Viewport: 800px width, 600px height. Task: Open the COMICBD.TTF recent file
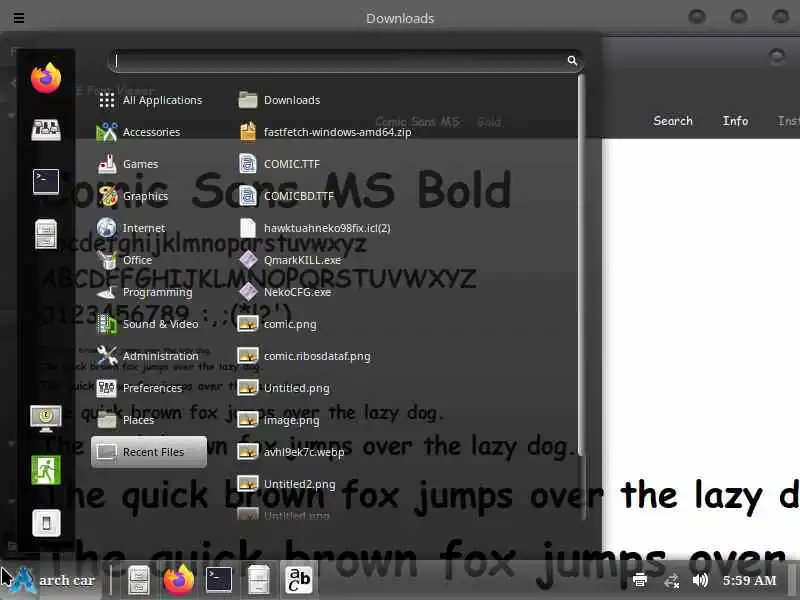[286, 196]
